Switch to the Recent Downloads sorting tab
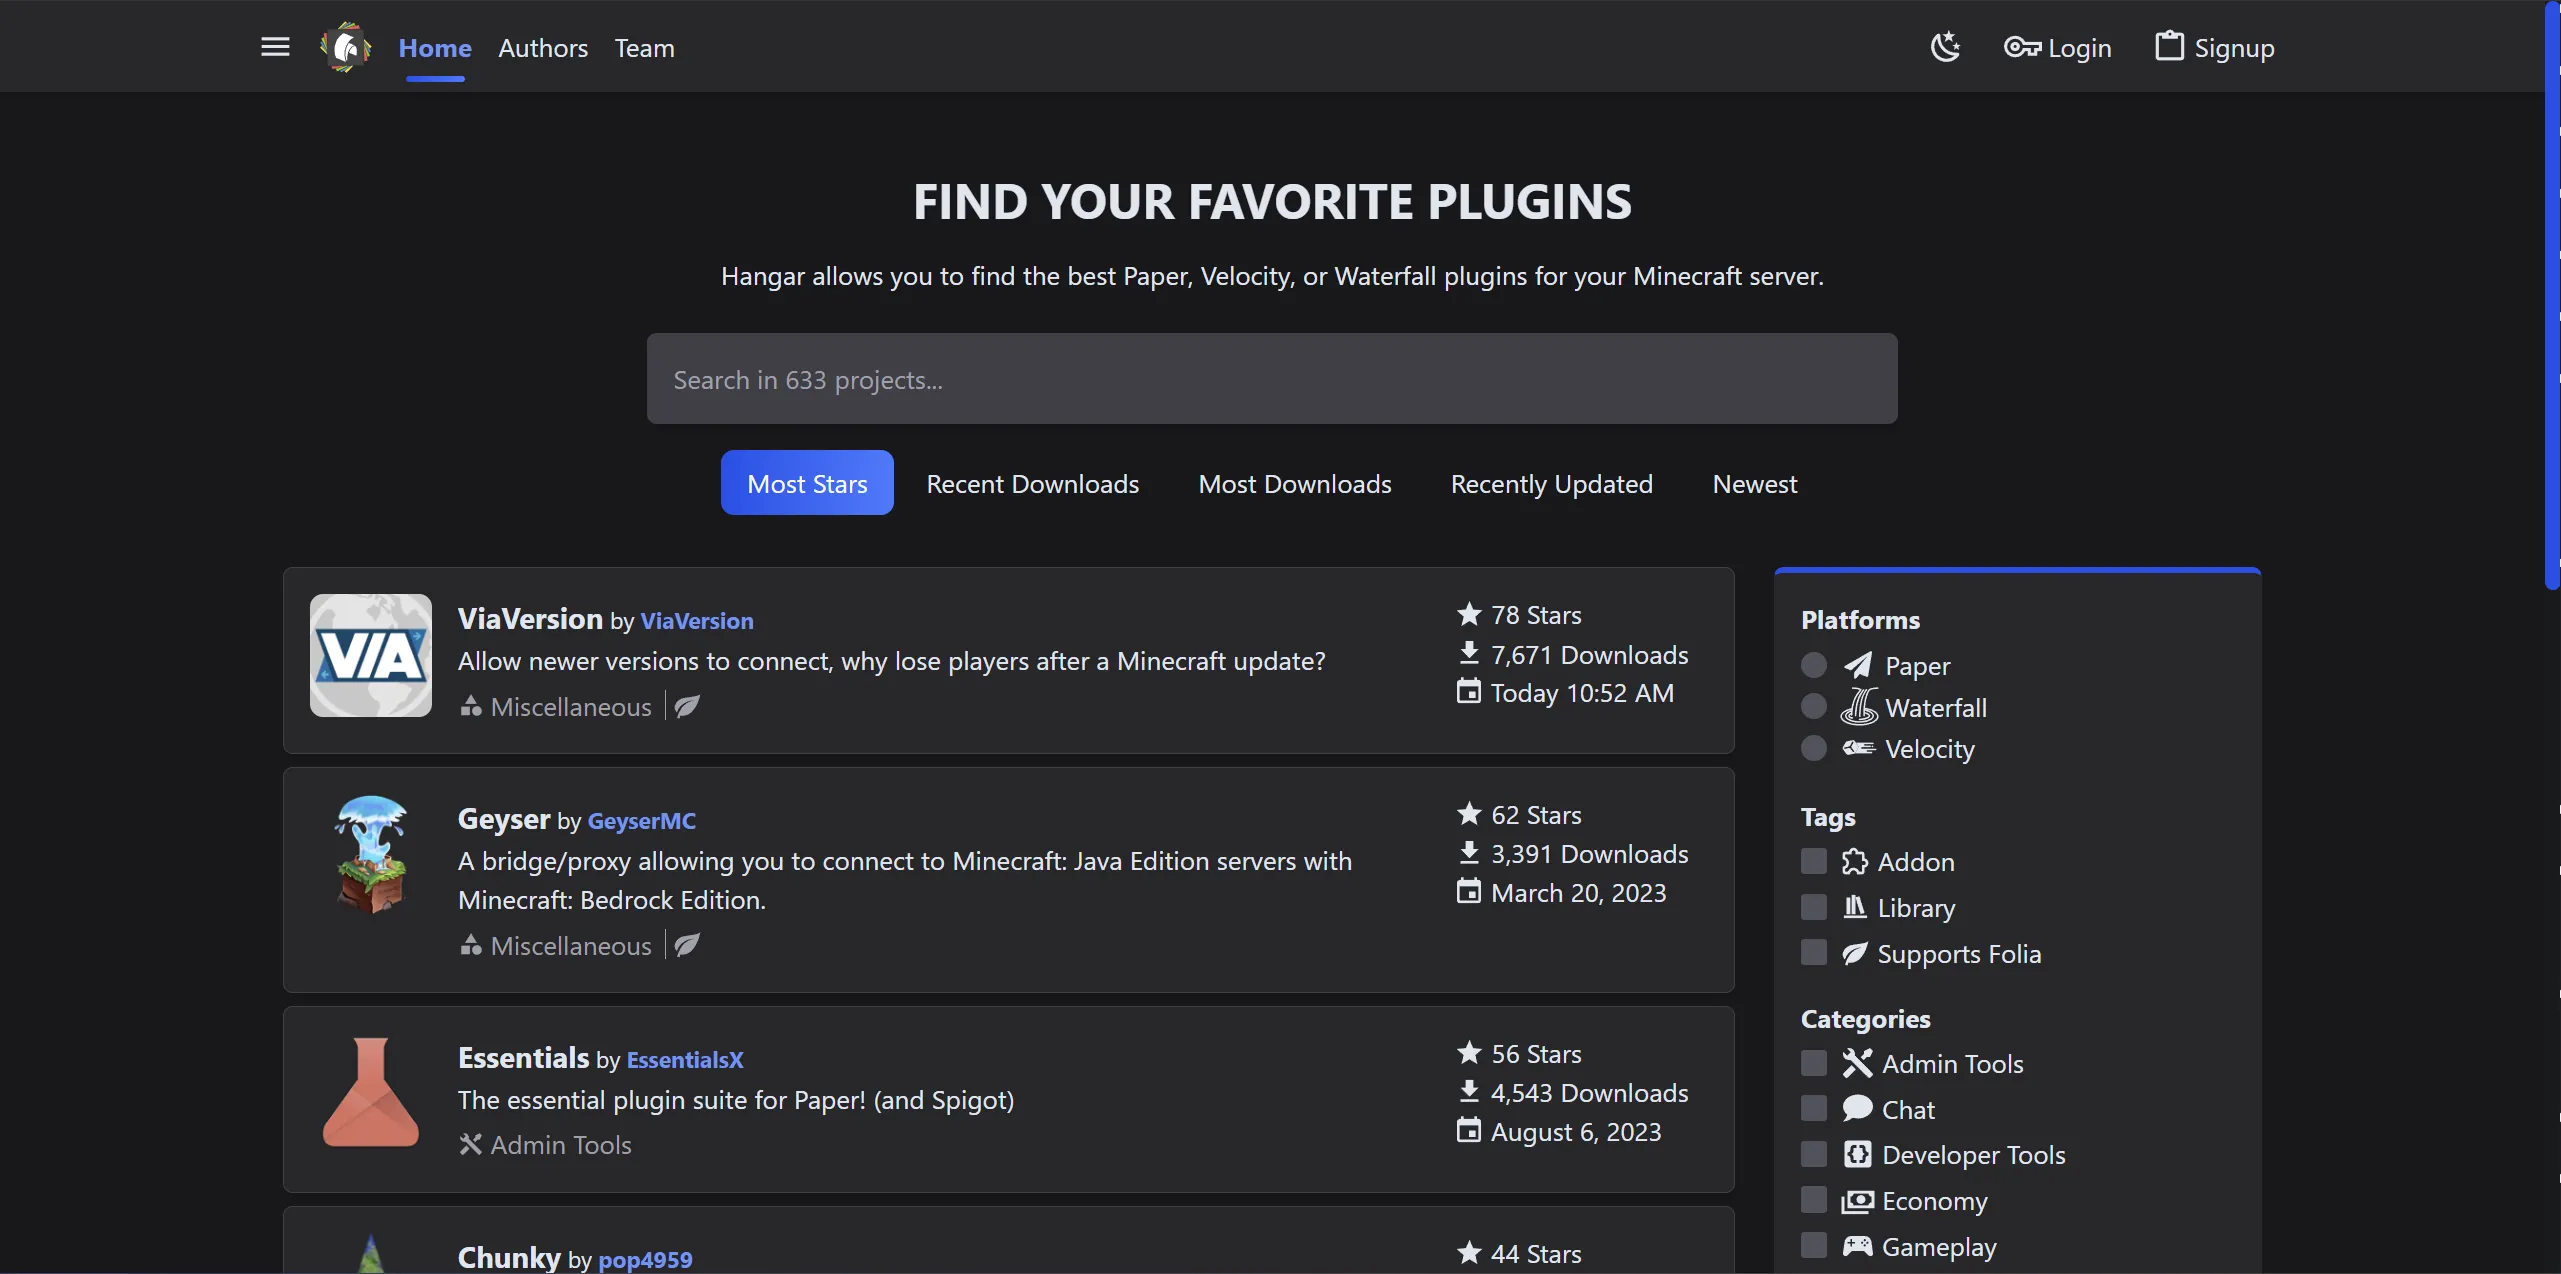Screen dimensions: 2561x1274 pos(1033,484)
